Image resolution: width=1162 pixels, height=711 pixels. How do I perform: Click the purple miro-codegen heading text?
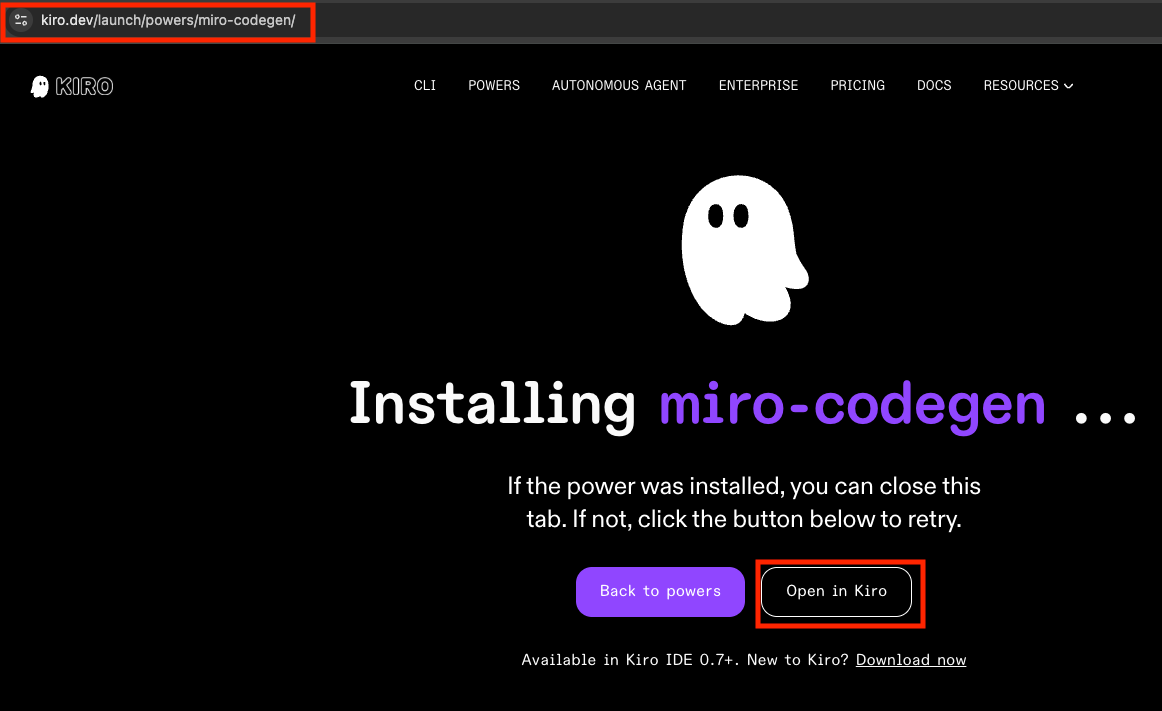tap(852, 406)
